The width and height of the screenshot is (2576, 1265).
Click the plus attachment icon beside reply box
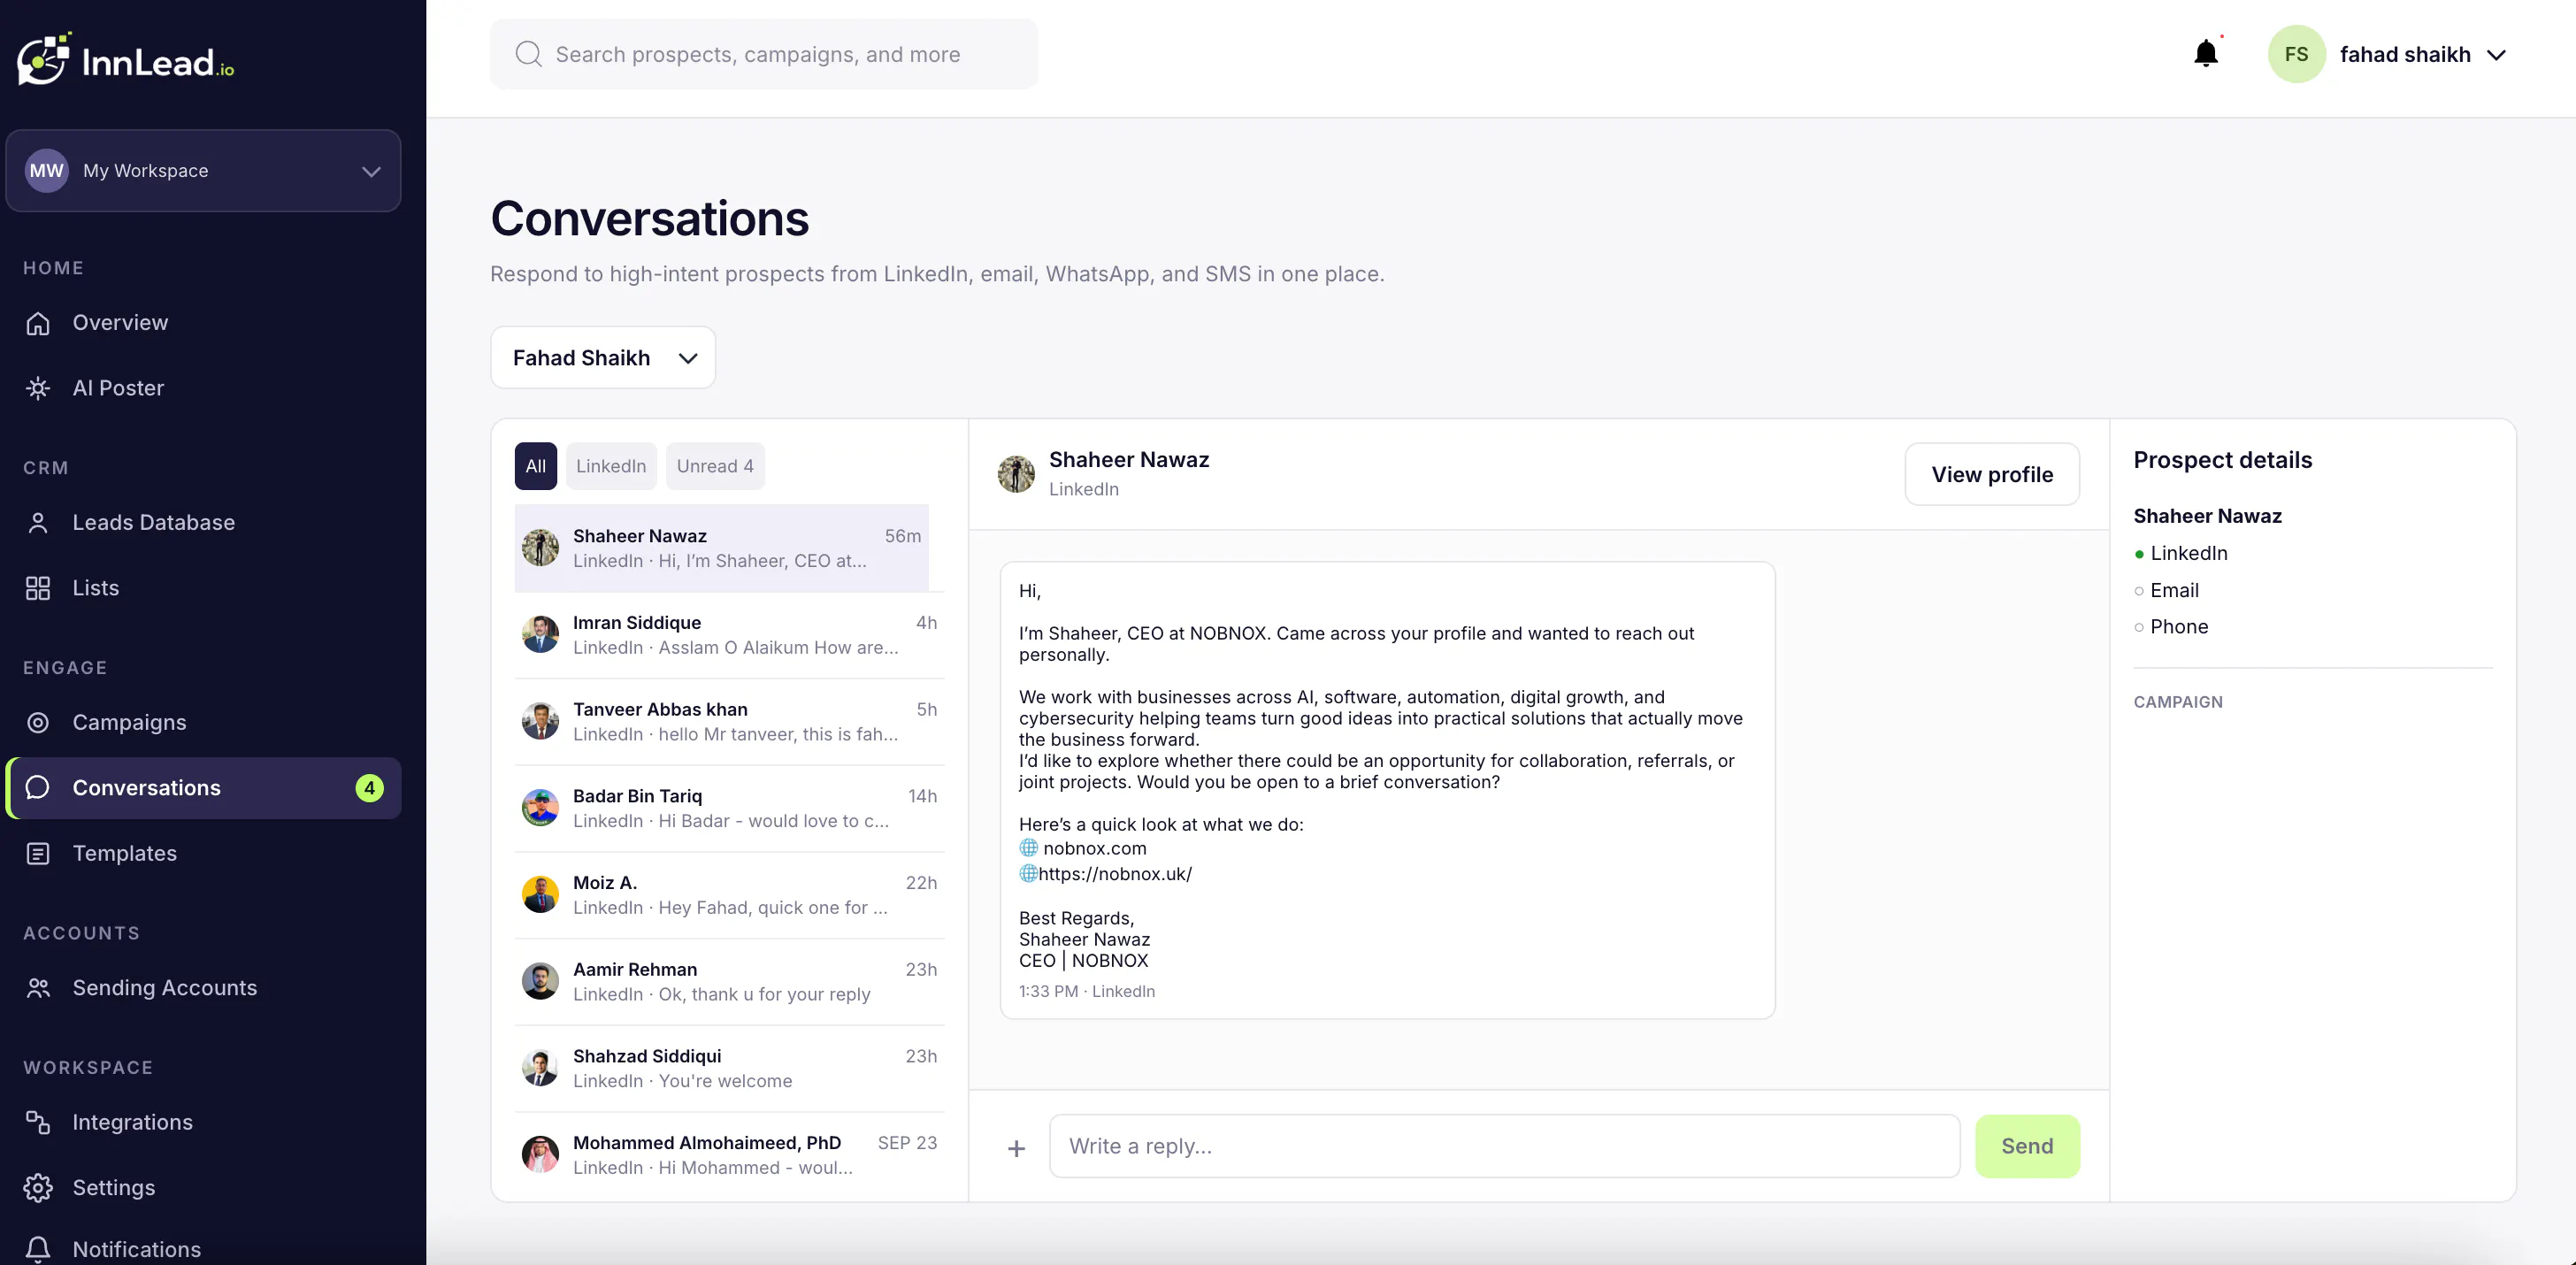1016,1148
